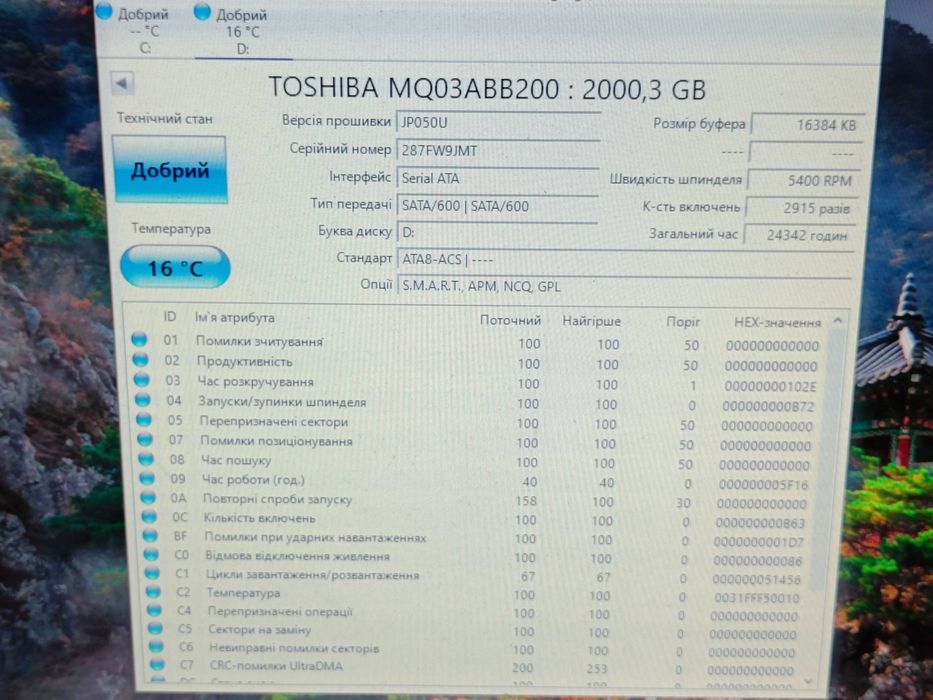933x700 pixels.
Task: Select the Повторні спроби запуску attribute name
Action: tap(277, 499)
